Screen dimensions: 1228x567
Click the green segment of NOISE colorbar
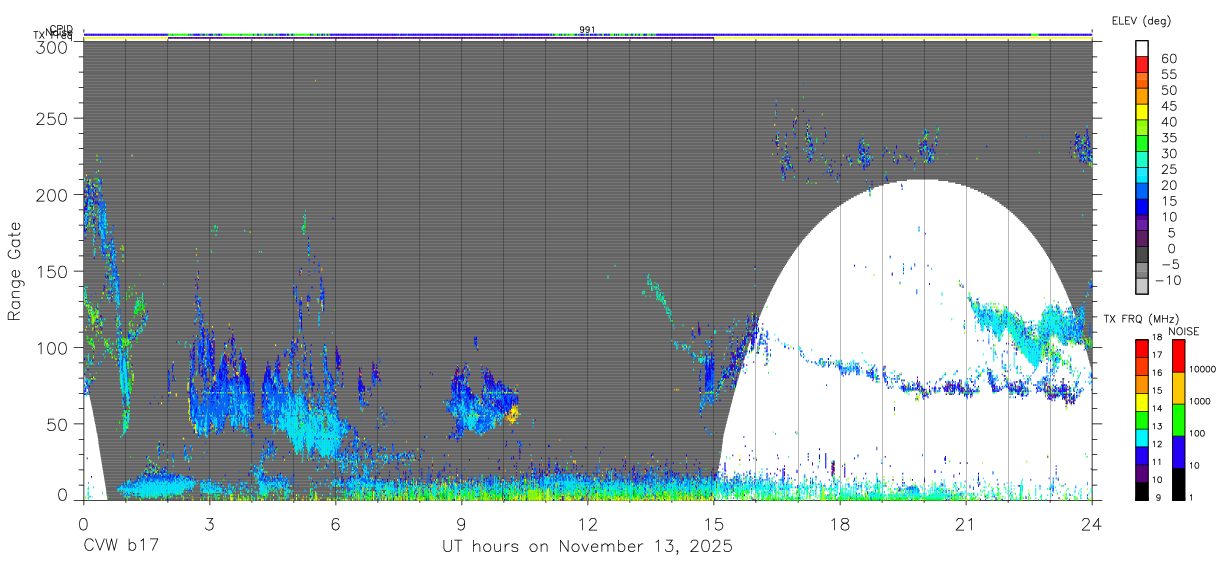tap(1177, 420)
